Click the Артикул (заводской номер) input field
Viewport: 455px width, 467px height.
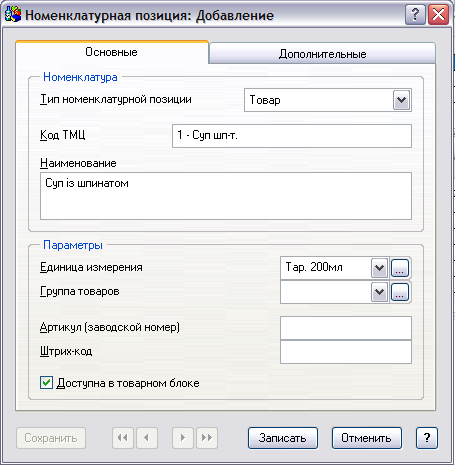point(346,328)
